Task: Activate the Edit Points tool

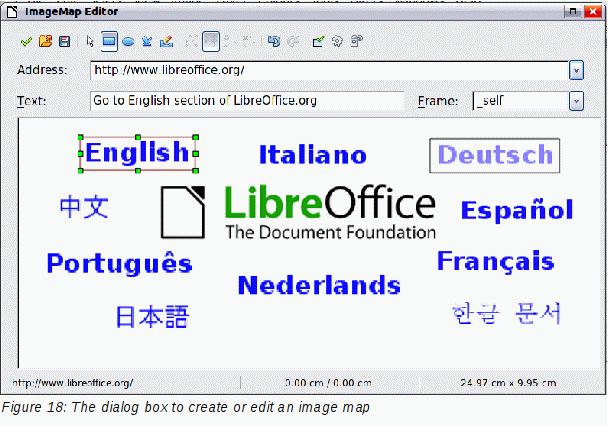Action: click(x=192, y=41)
